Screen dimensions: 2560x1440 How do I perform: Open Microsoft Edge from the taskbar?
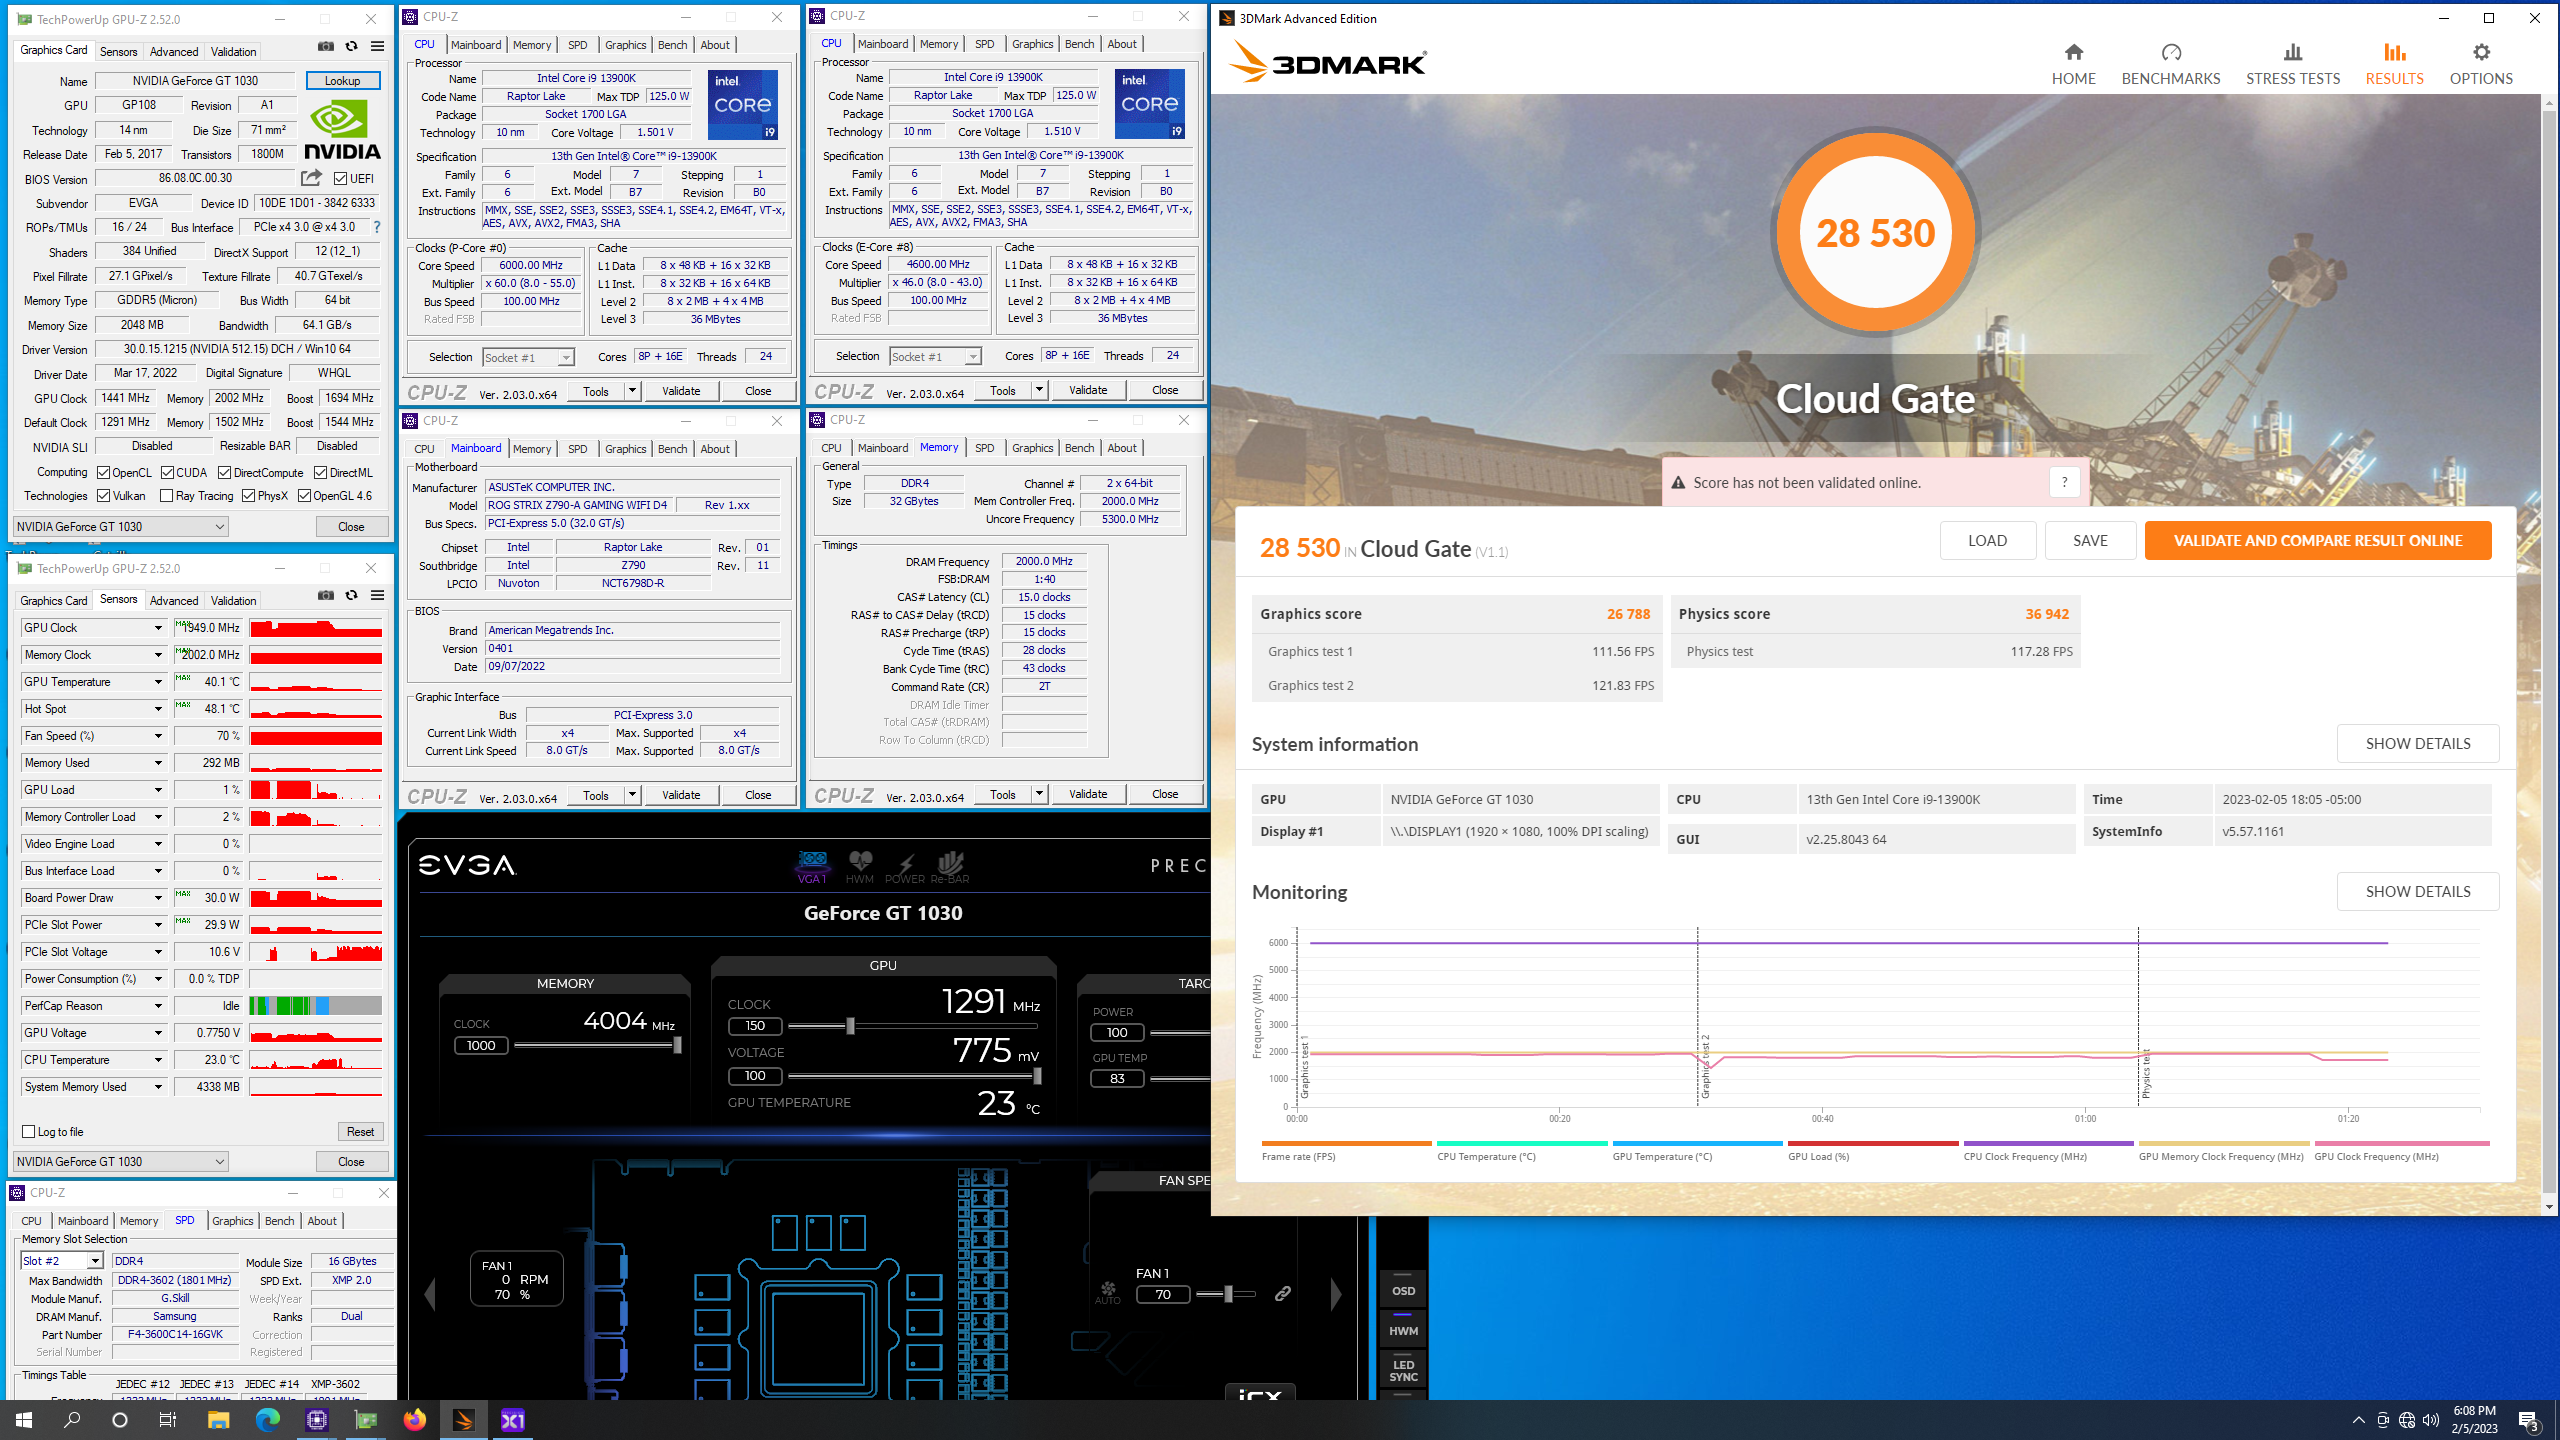(x=267, y=1419)
